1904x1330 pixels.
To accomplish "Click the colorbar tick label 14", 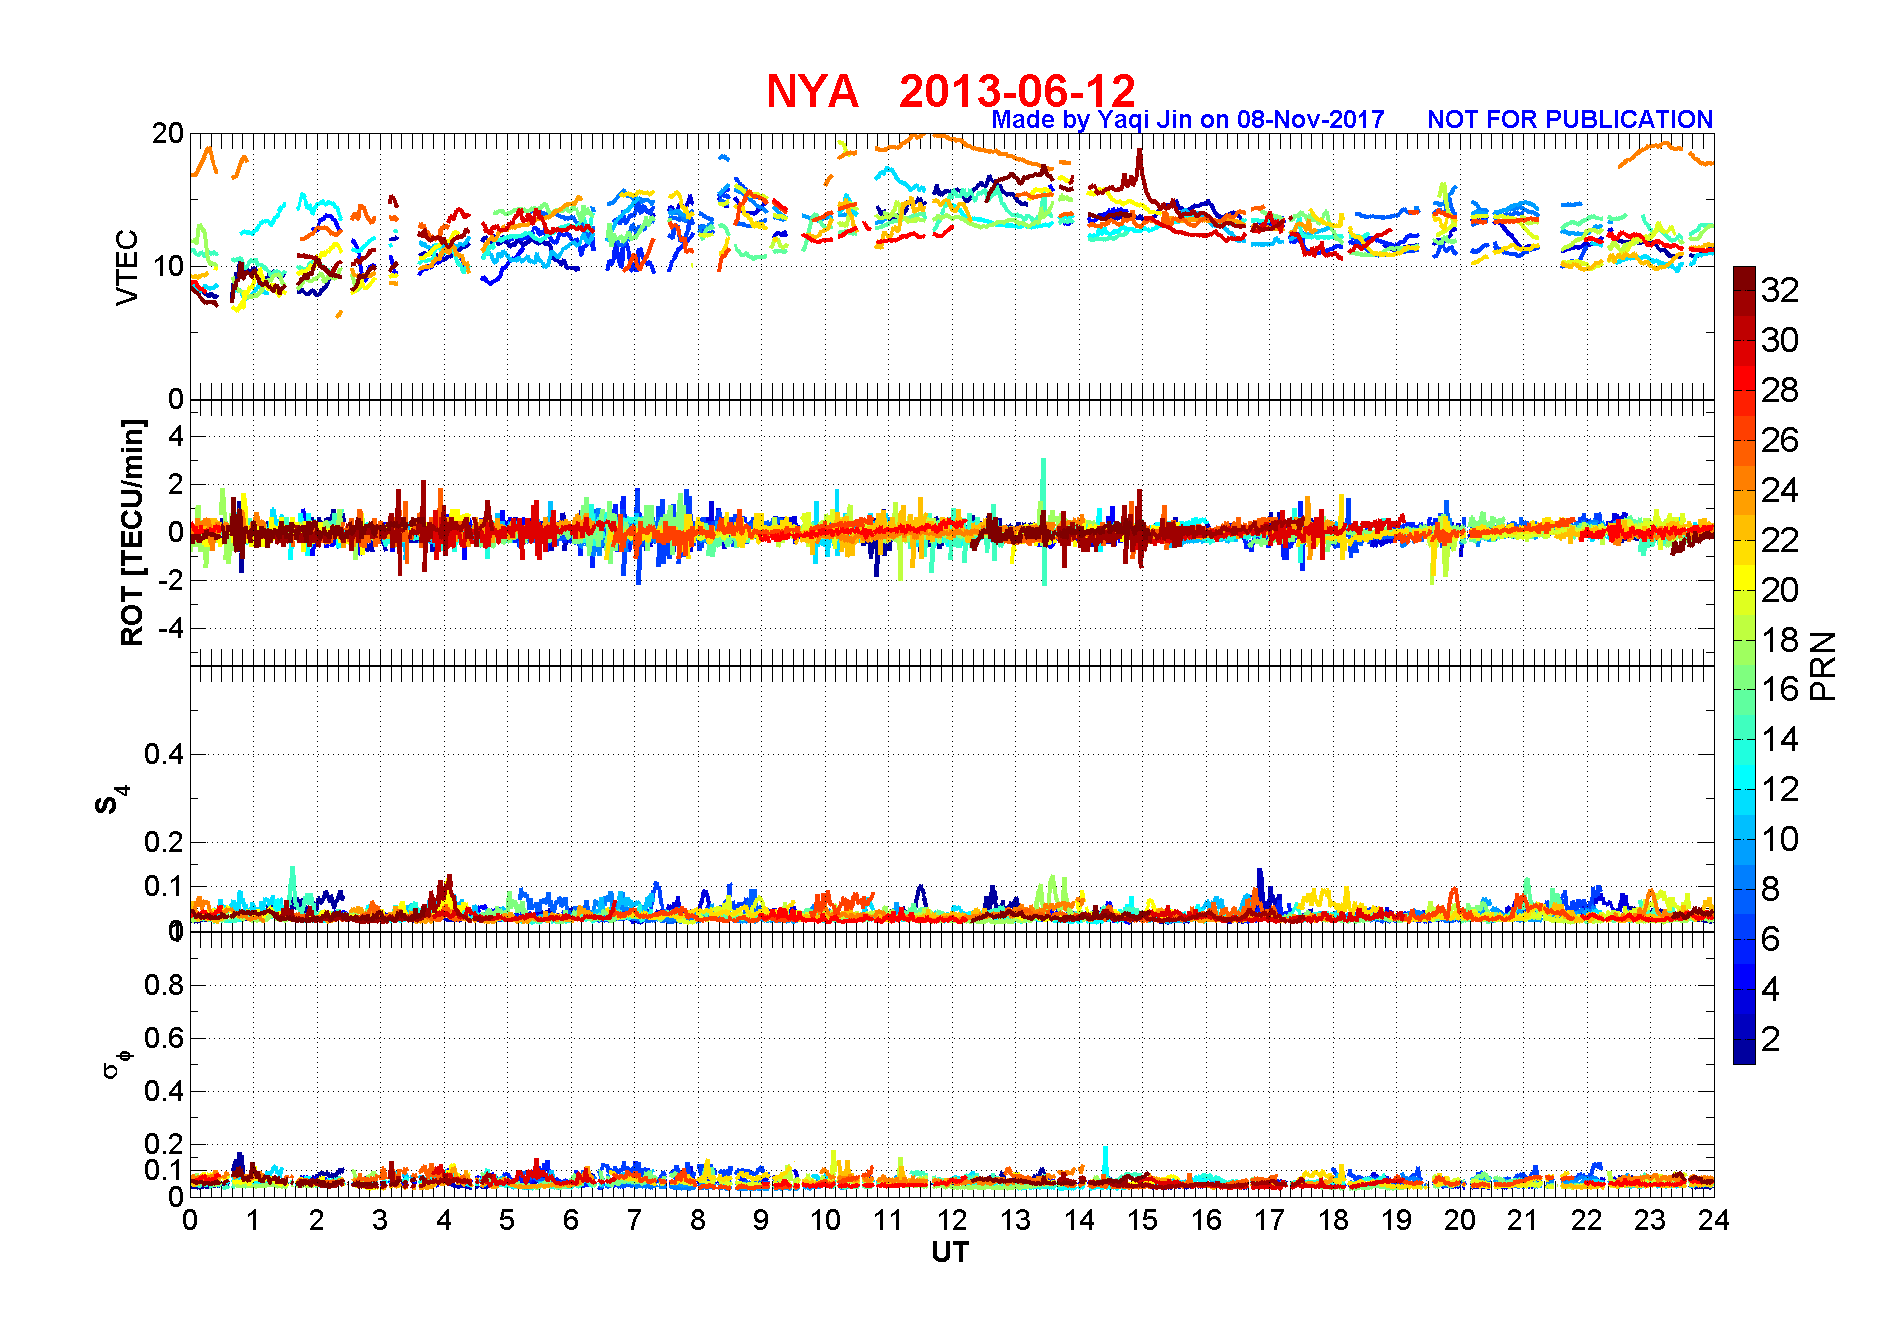I will tap(1780, 739).
